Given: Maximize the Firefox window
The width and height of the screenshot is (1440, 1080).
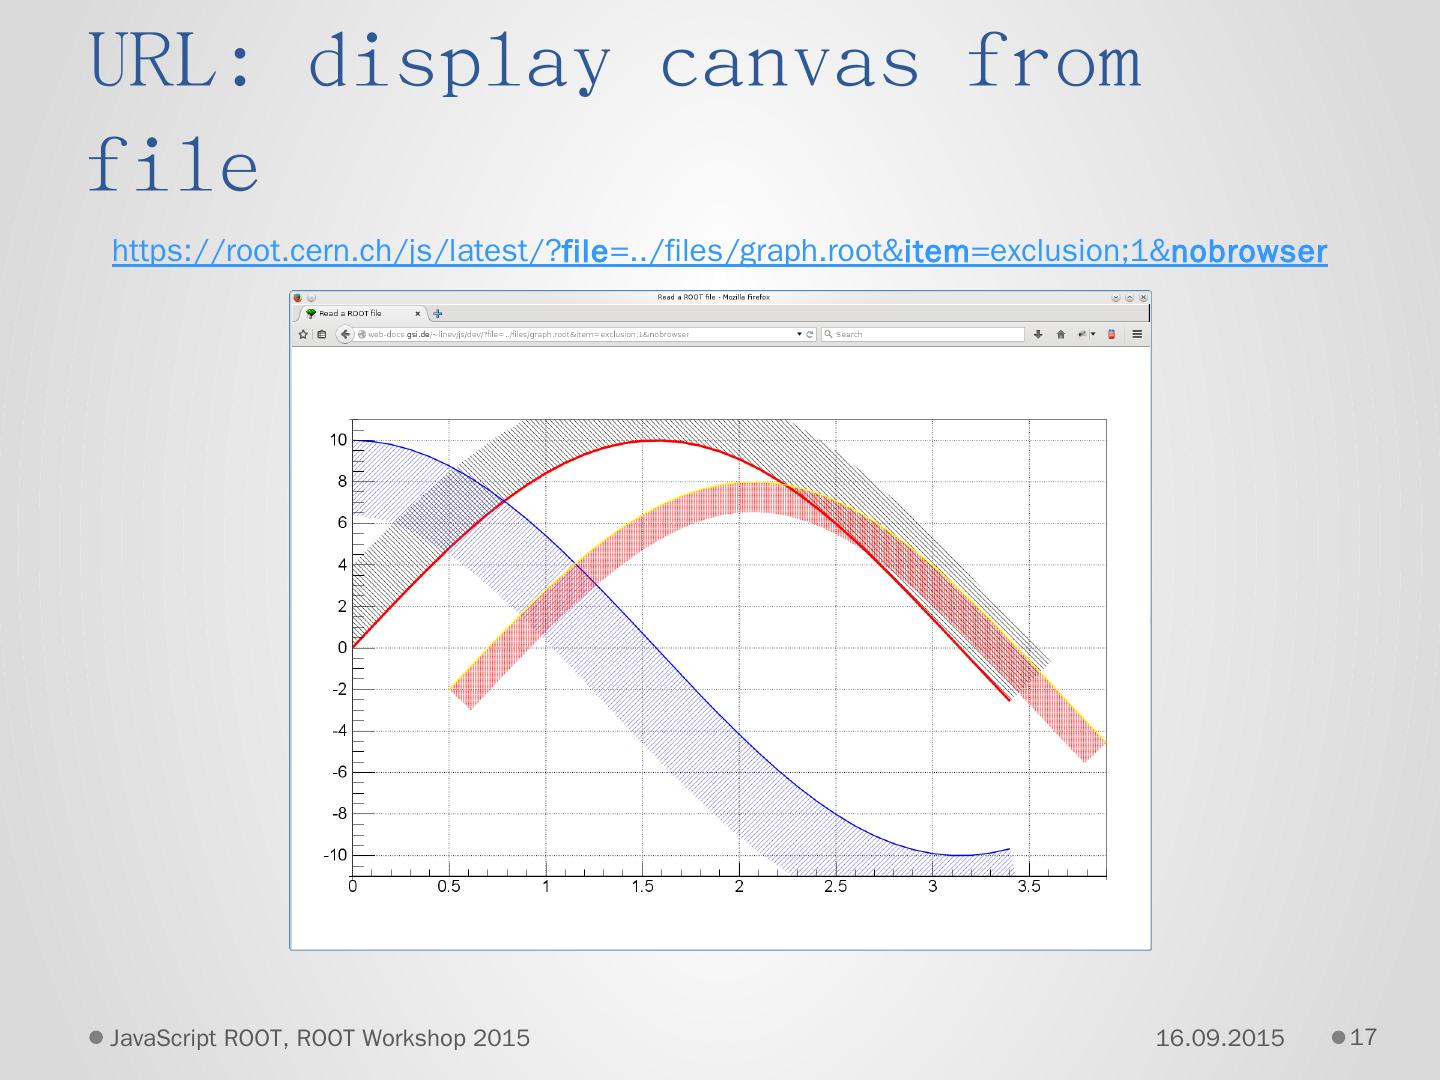Looking at the screenshot, I should (1130, 297).
